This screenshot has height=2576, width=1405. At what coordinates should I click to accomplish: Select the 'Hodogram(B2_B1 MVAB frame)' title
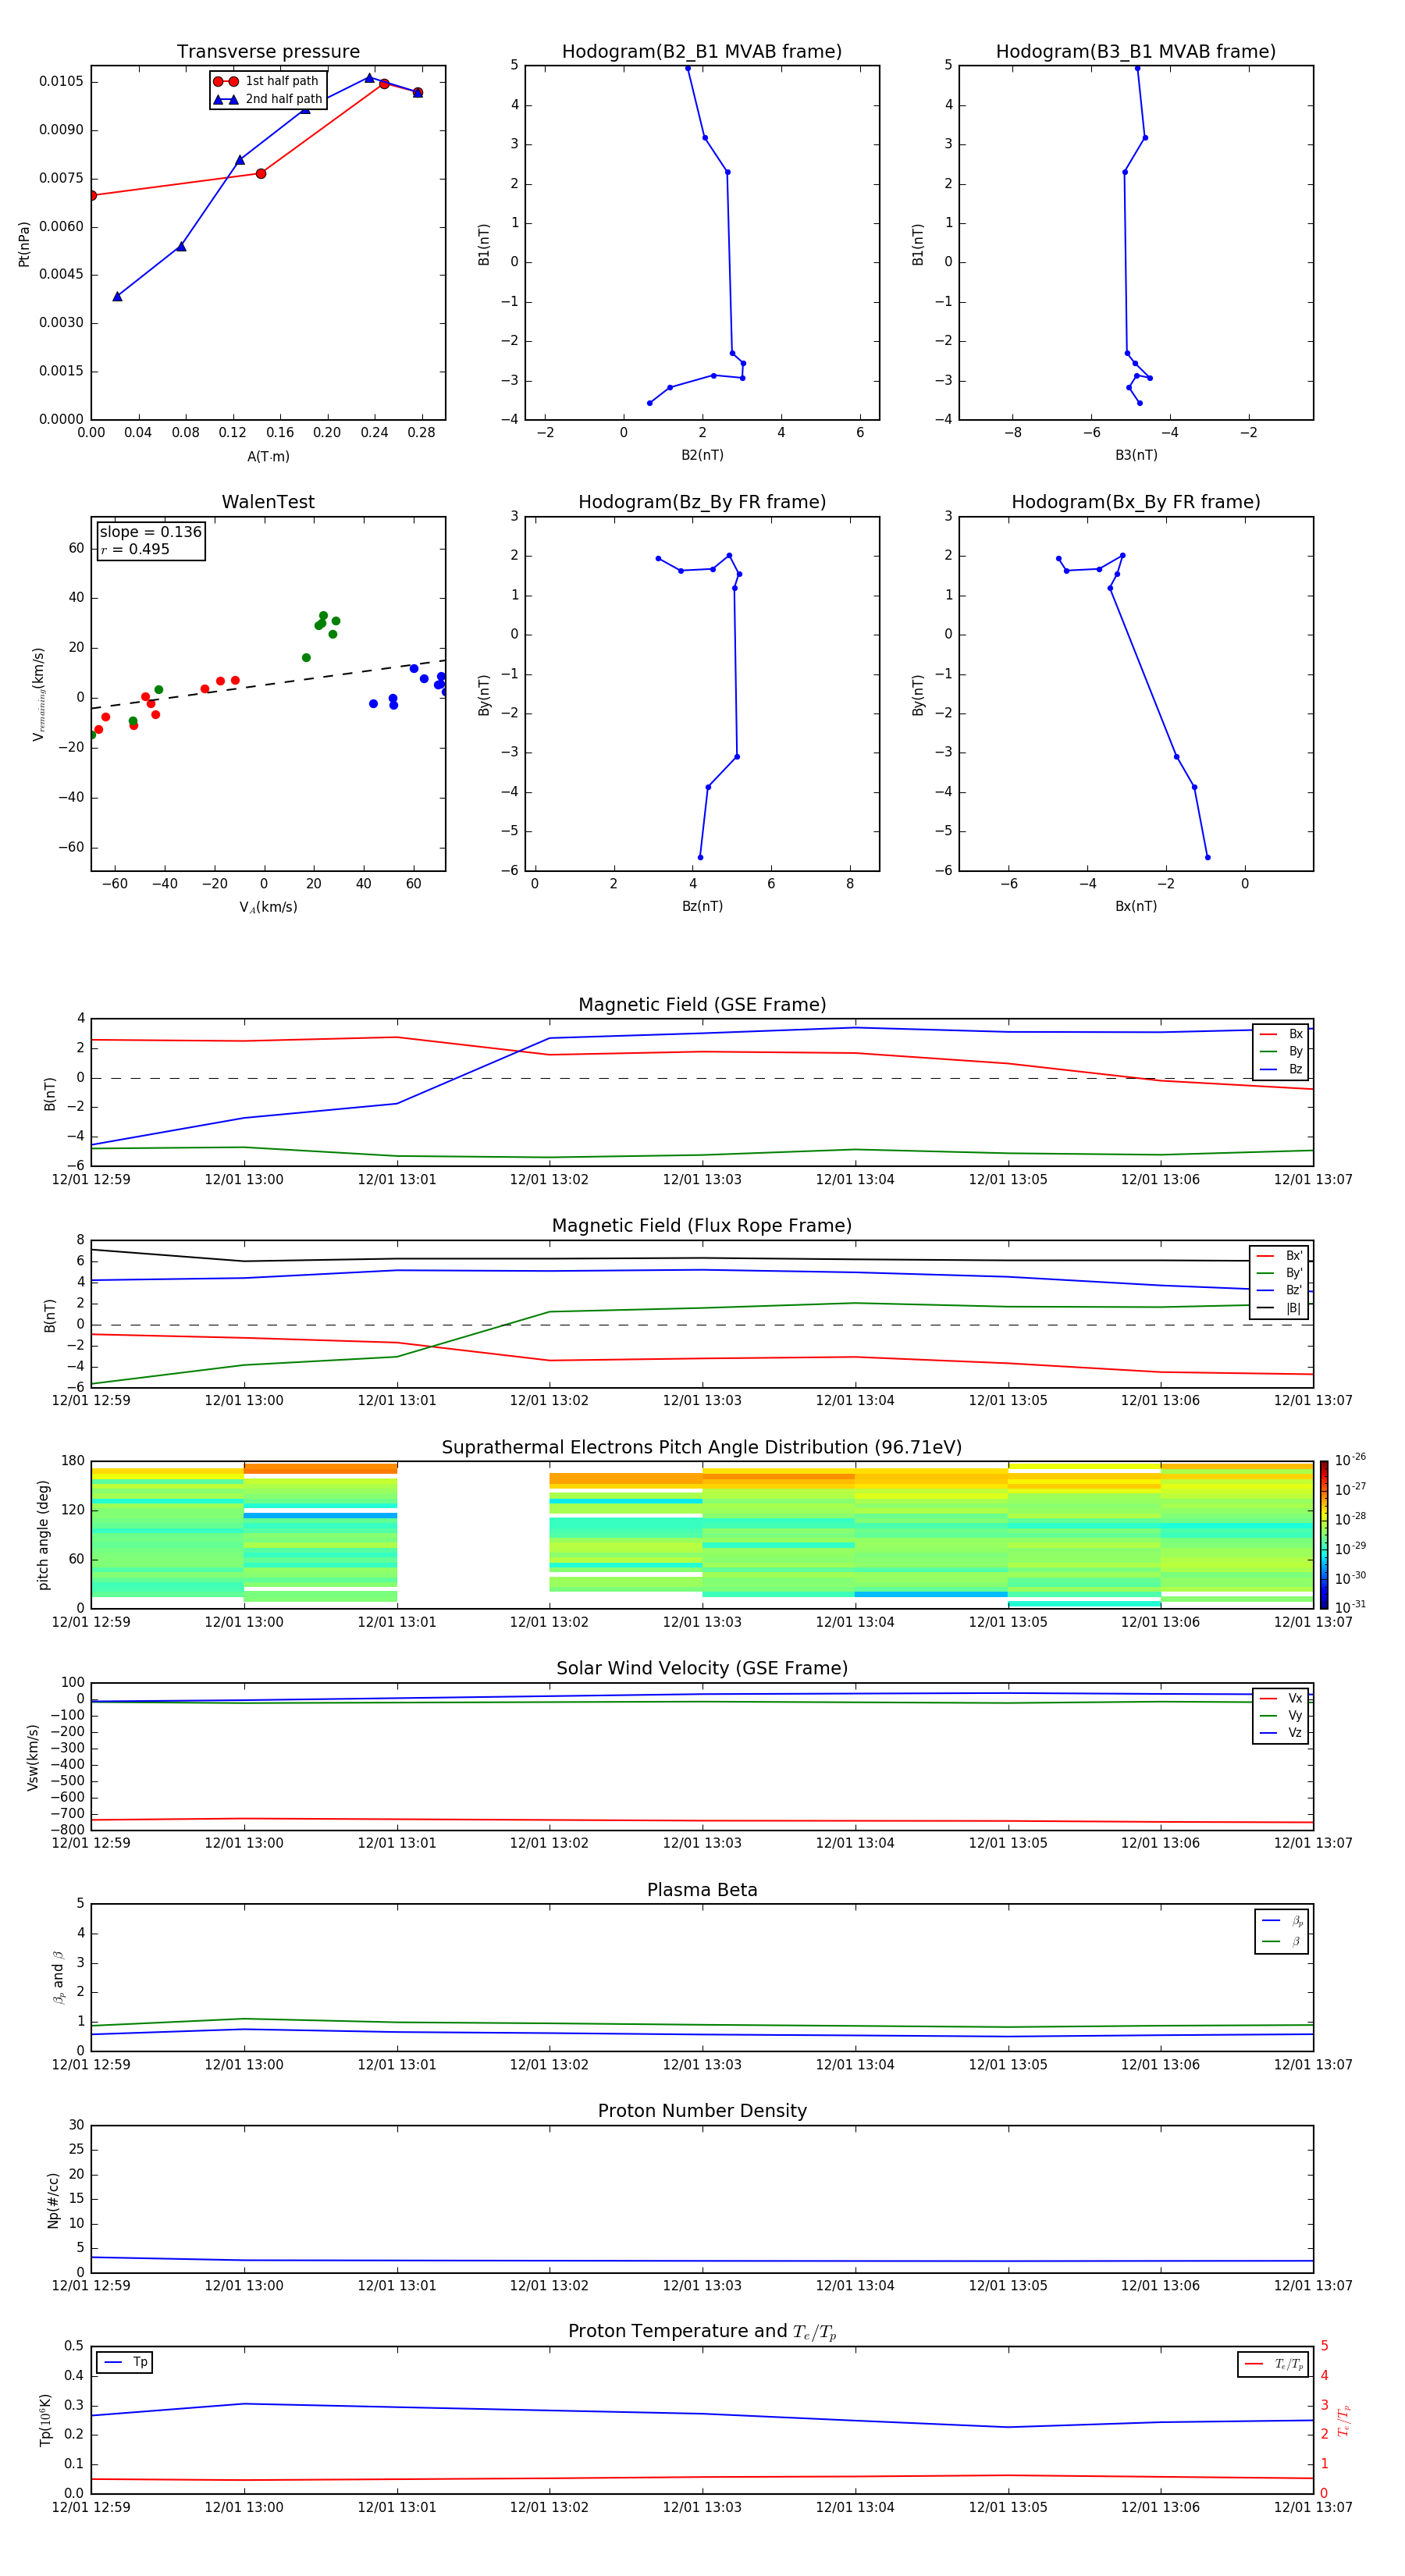(x=702, y=52)
